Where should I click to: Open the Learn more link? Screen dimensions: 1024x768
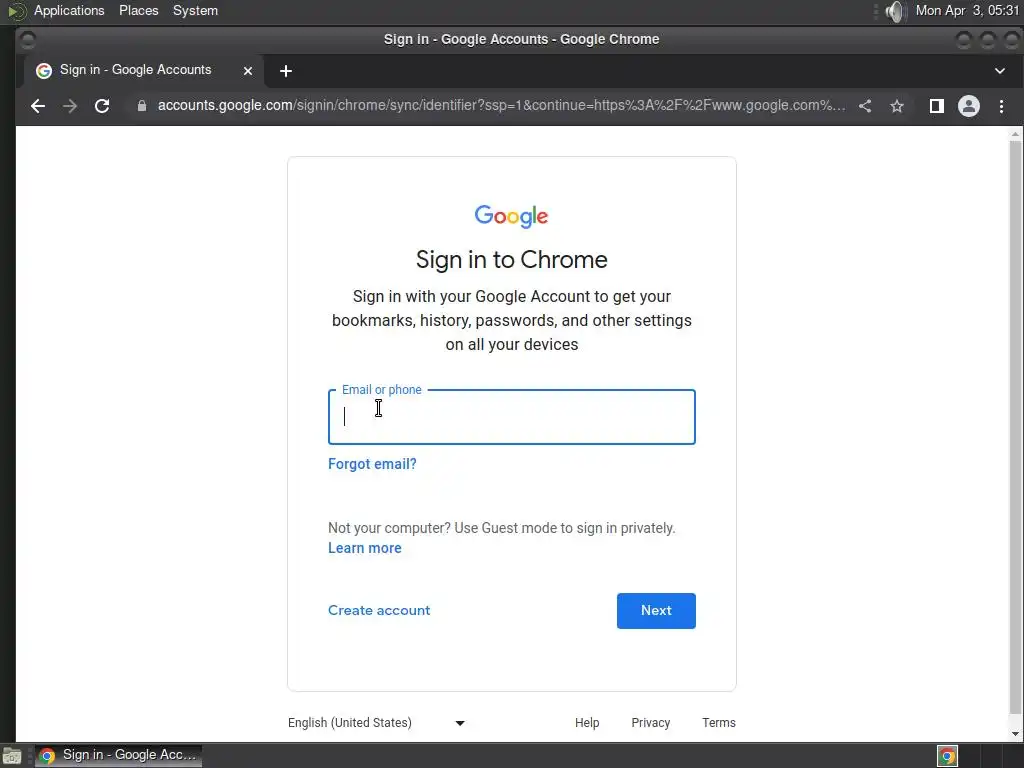364,548
